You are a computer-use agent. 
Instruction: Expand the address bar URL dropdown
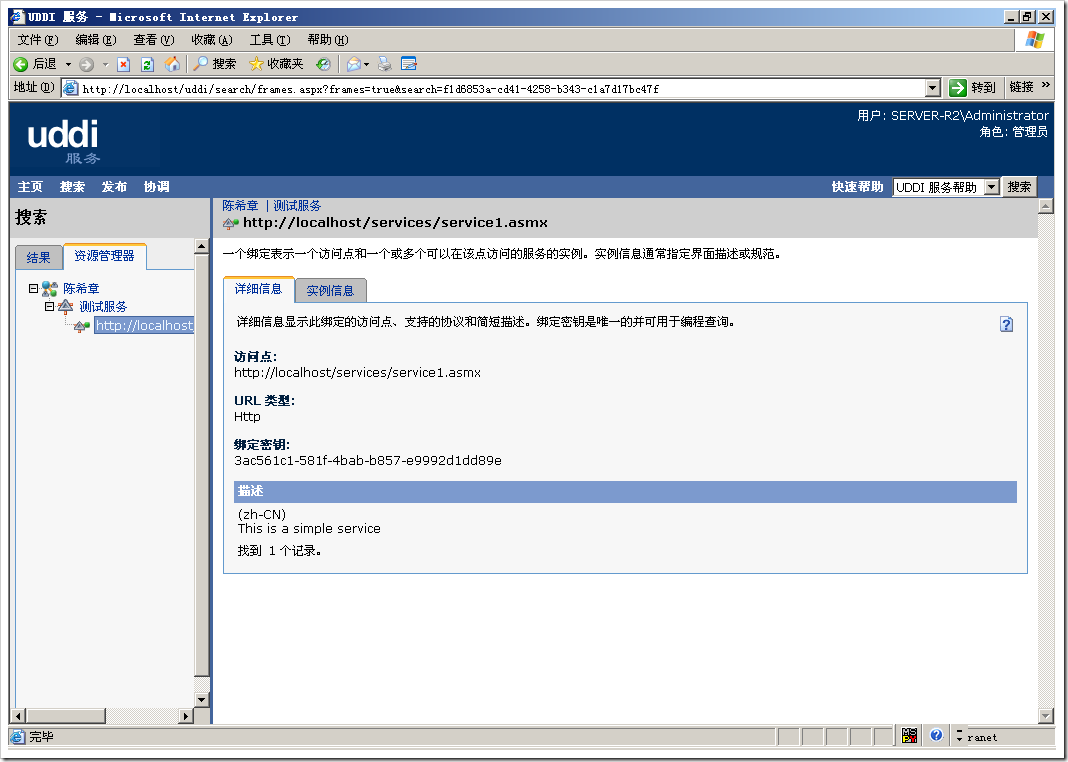click(x=933, y=88)
